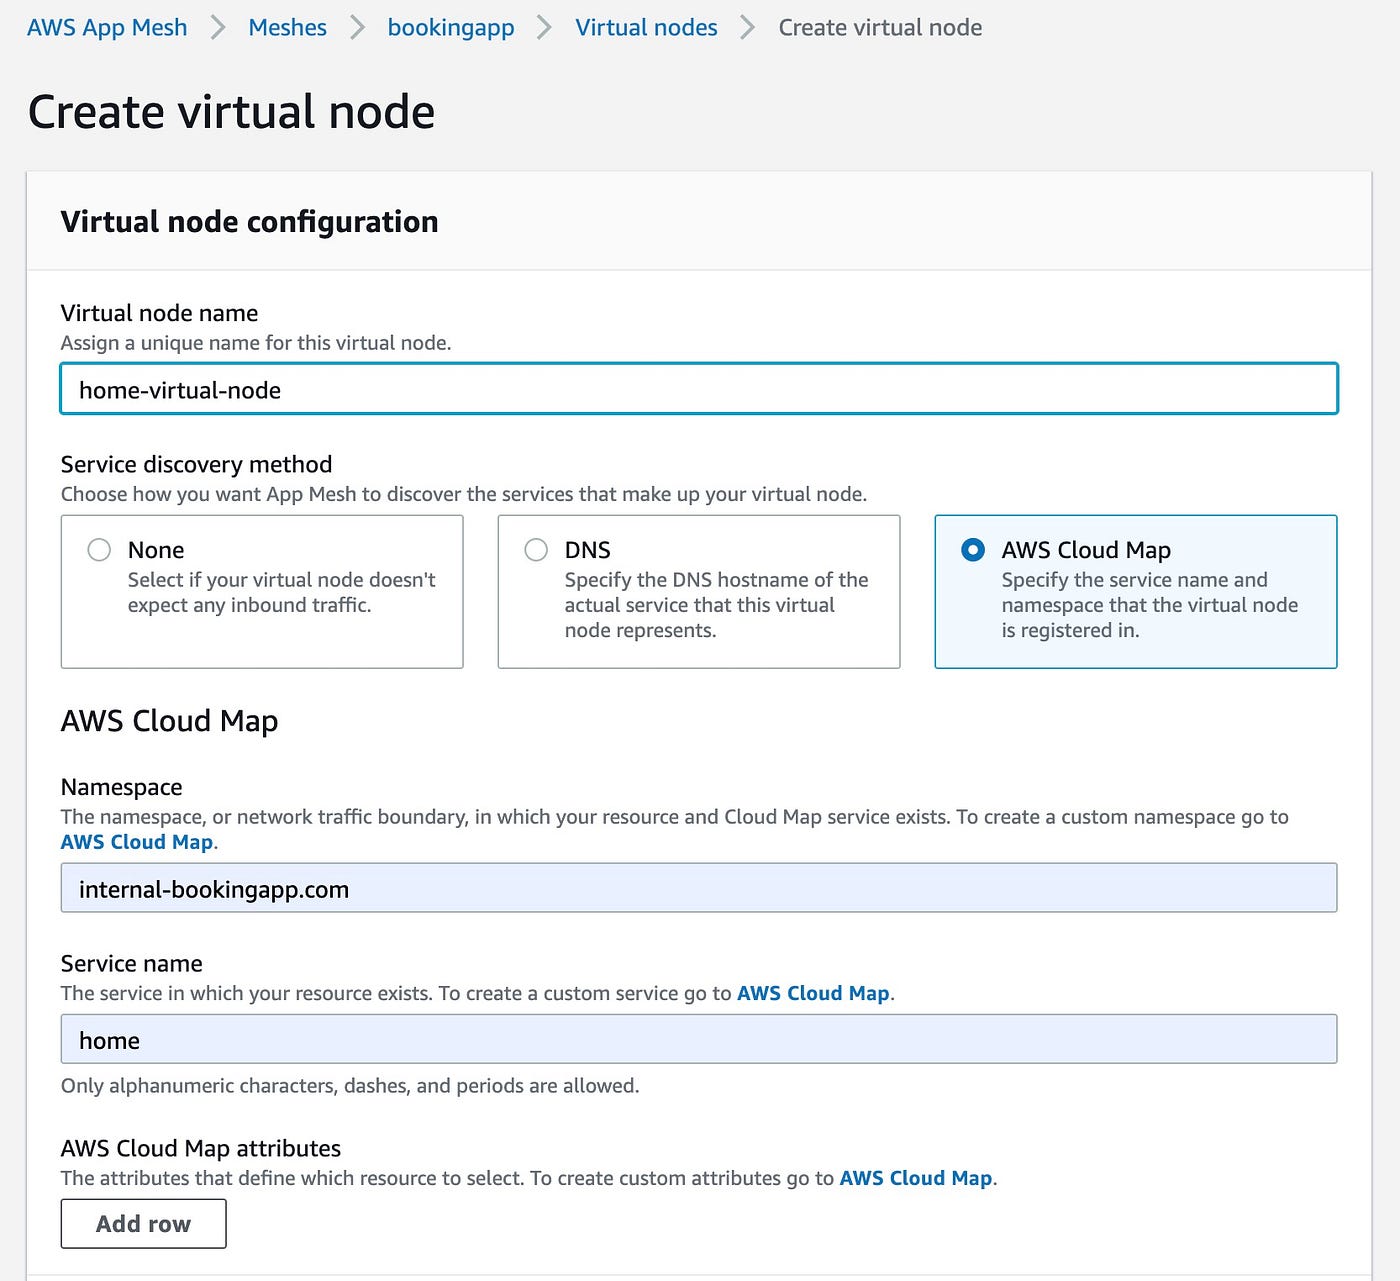The height and width of the screenshot is (1281, 1400).
Task: Click the chevron between Meshes and bookingapp
Action: (x=357, y=28)
